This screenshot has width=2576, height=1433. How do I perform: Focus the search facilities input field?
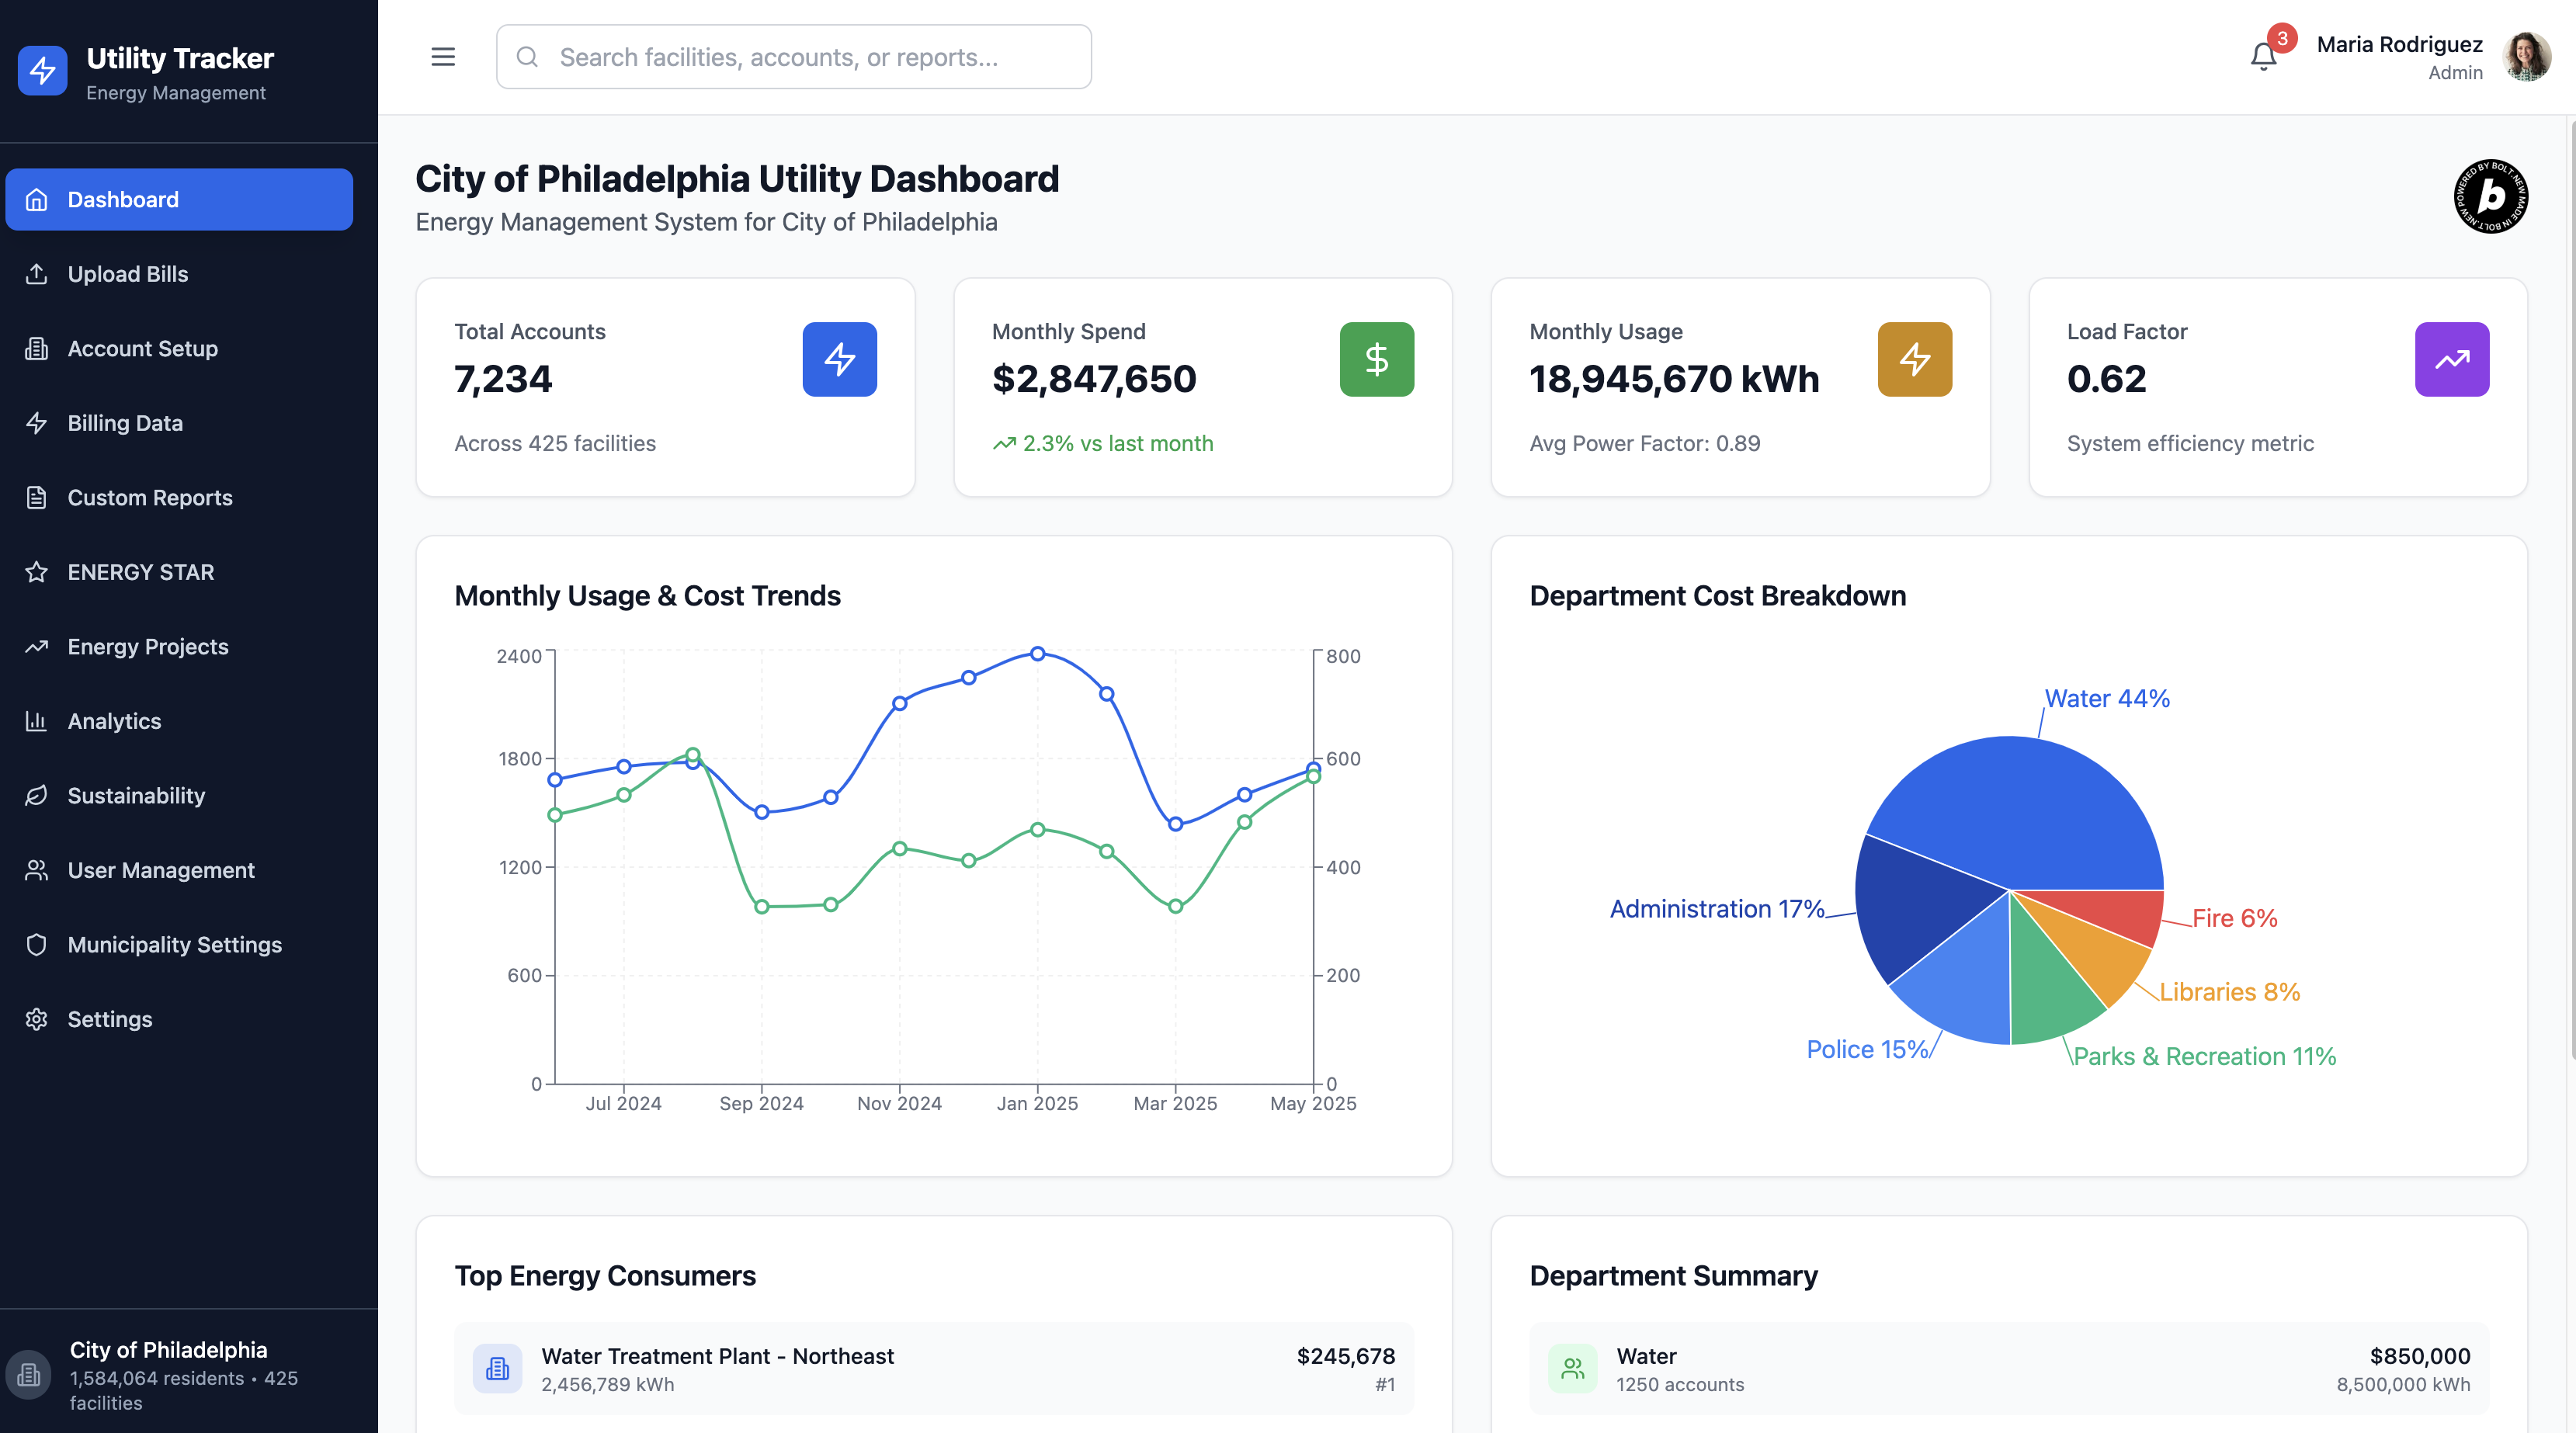pos(794,57)
